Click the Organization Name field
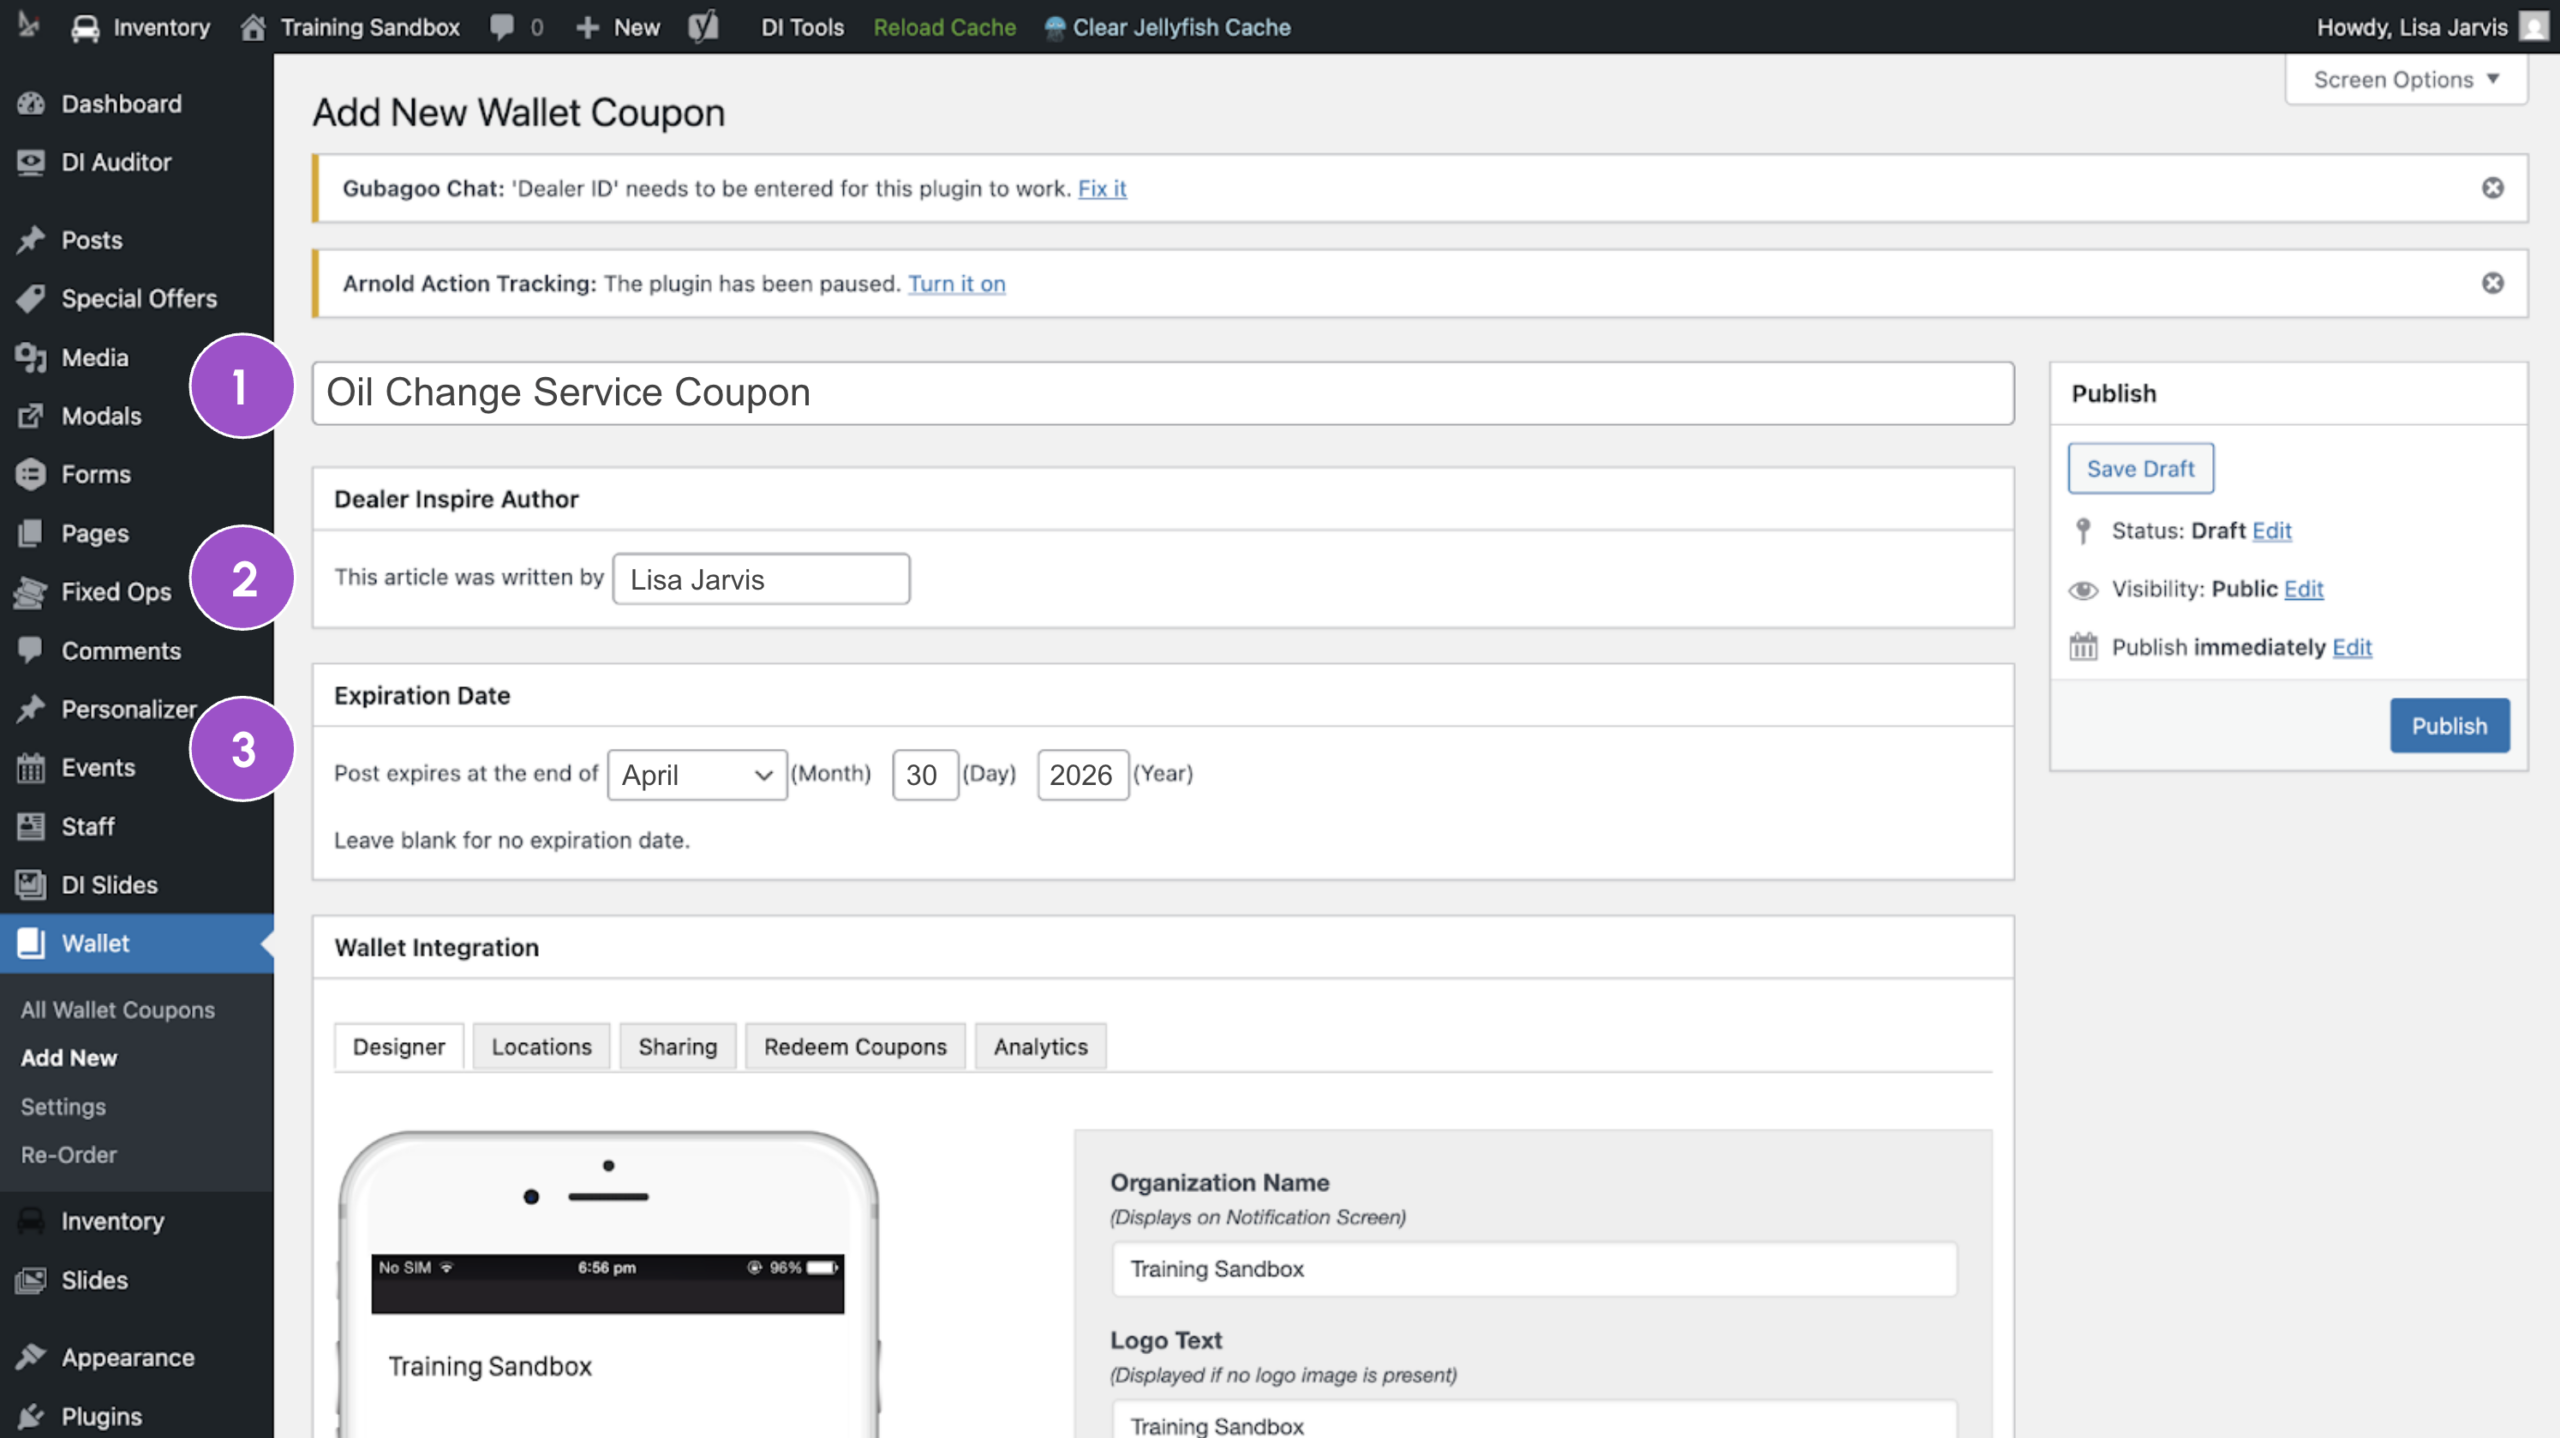The height and width of the screenshot is (1438, 2560). (1535, 1269)
